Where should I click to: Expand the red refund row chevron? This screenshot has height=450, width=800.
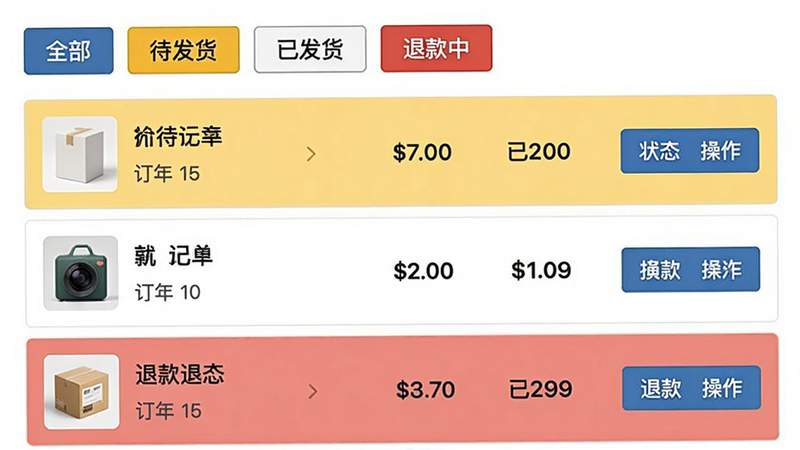[313, 391]
